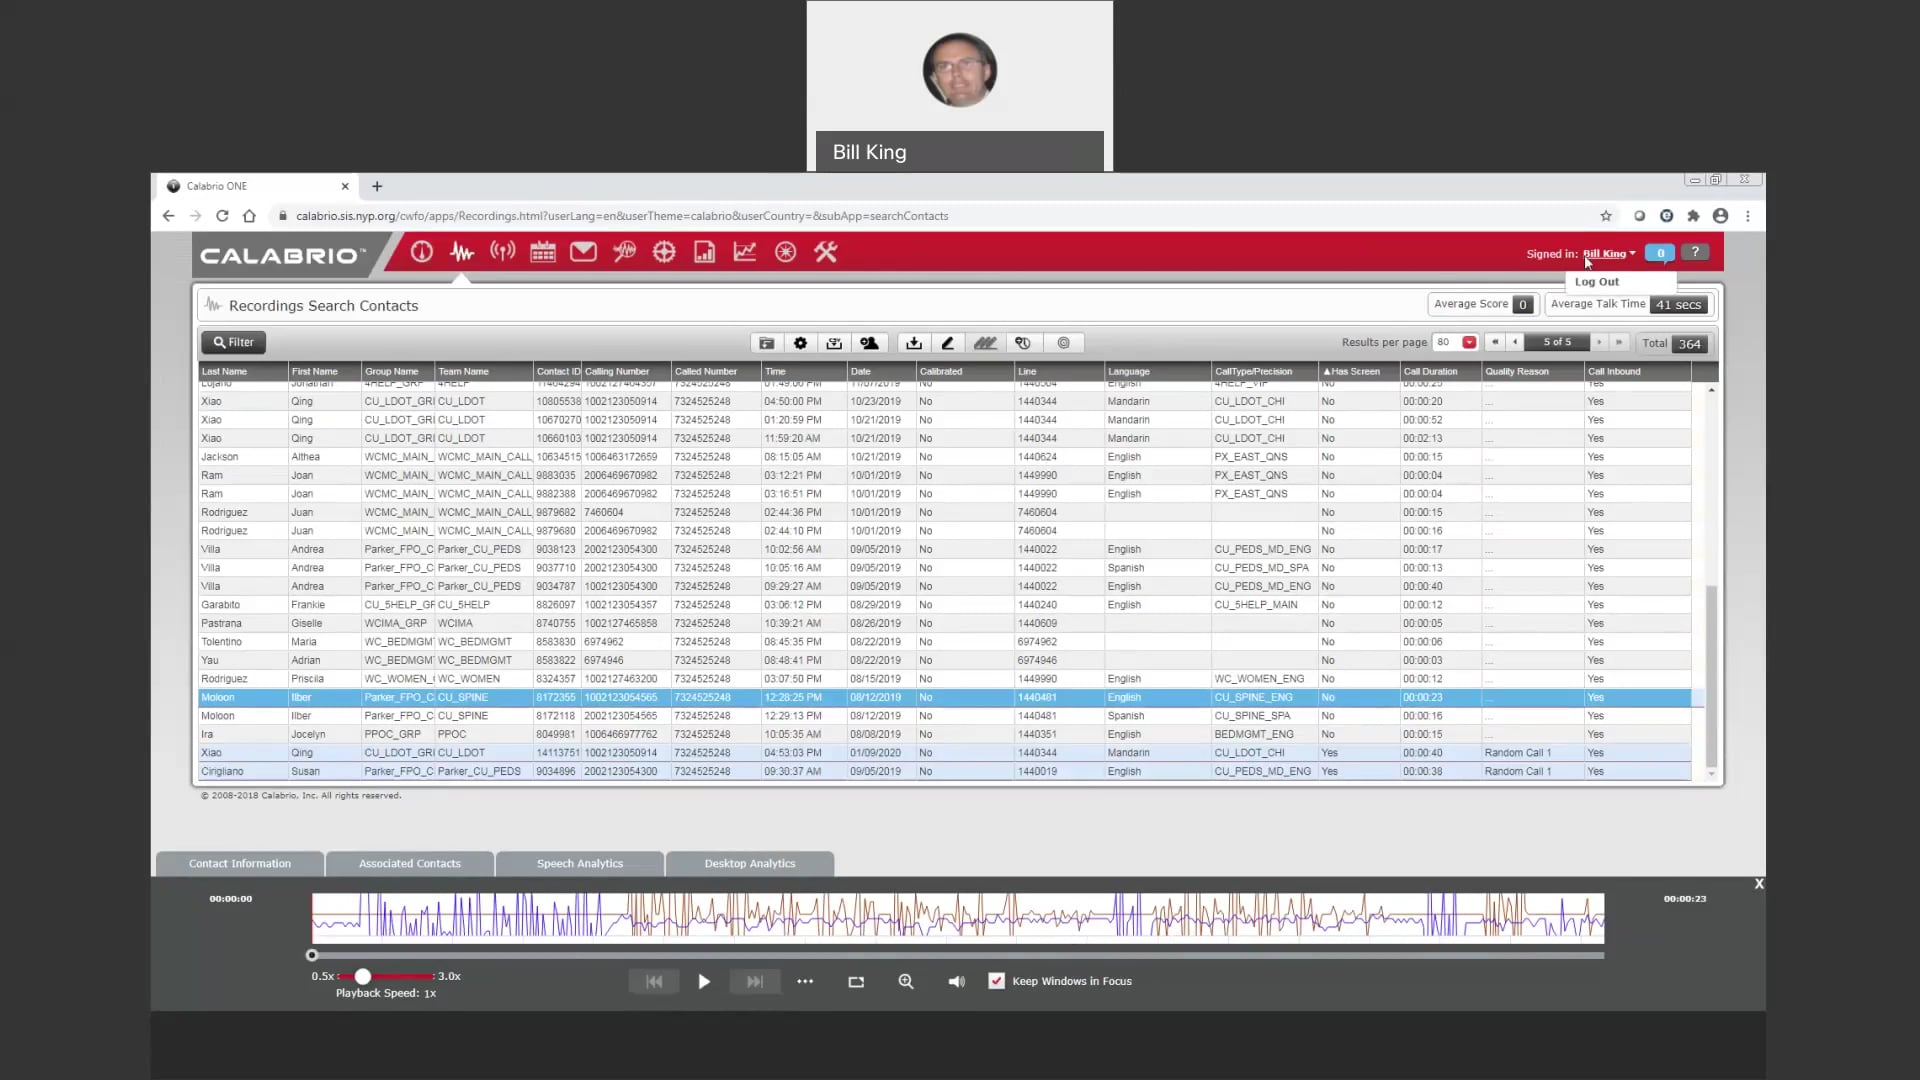Open Results per page dropdown
The height and width of the screenshot is (1080, 1920).
1469,343
